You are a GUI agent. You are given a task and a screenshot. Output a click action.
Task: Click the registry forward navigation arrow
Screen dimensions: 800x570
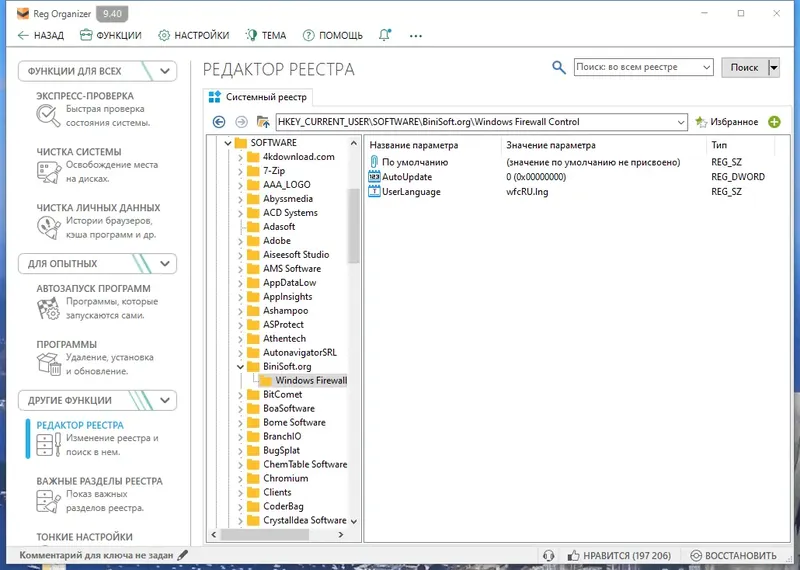click(x=241, y=122)
